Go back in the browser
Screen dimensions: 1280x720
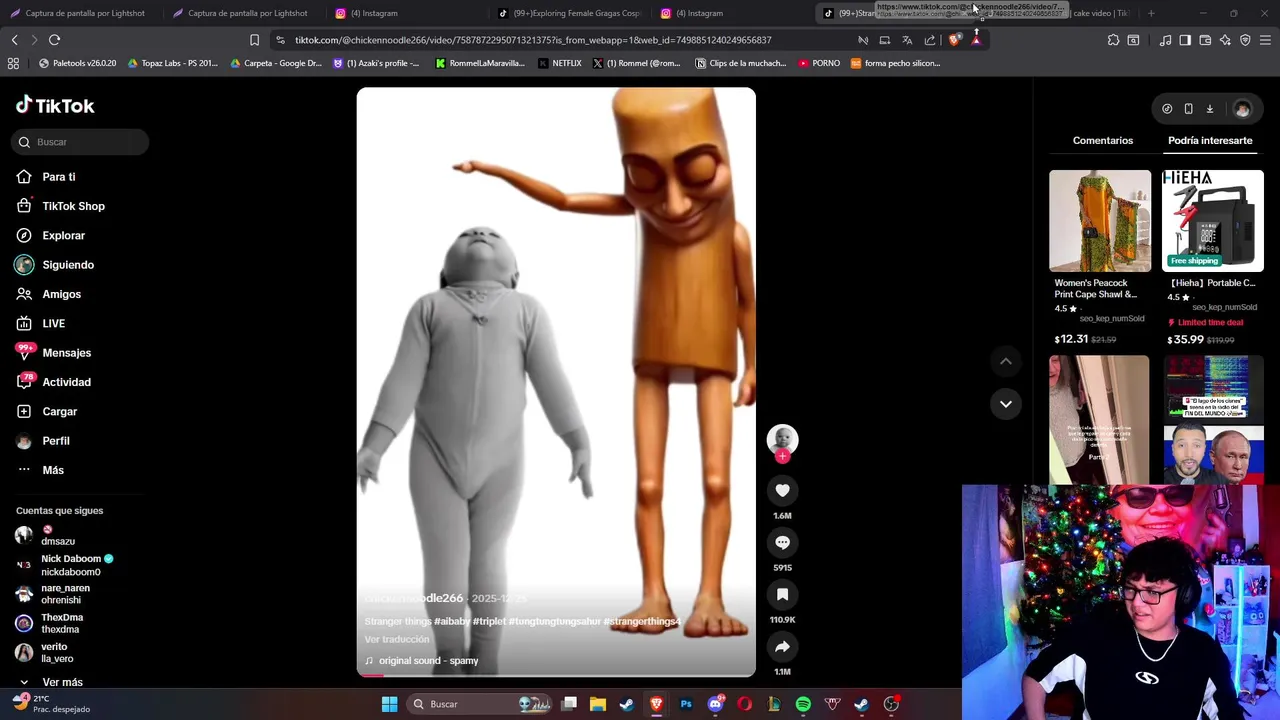point(14,40)
